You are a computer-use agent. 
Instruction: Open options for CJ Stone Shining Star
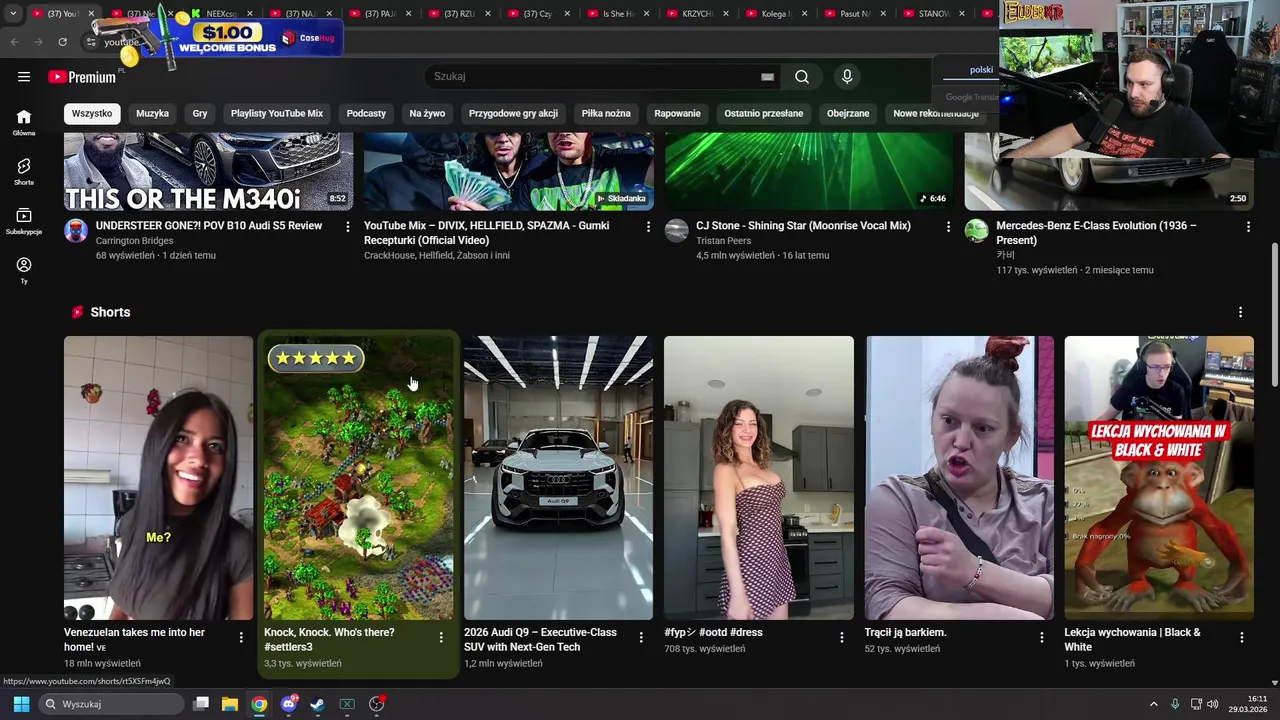pos(948,227)
